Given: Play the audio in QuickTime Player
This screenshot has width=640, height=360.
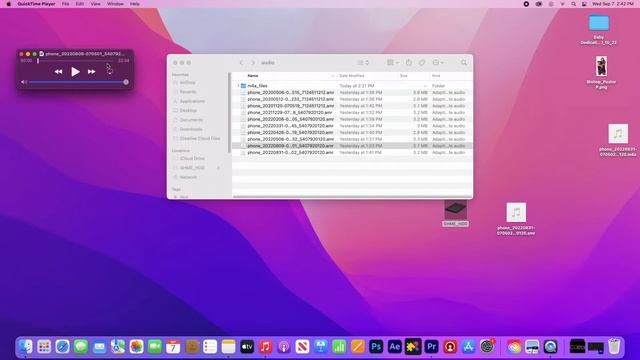Looking at the screenshot, I should click(x=75, y=71).
